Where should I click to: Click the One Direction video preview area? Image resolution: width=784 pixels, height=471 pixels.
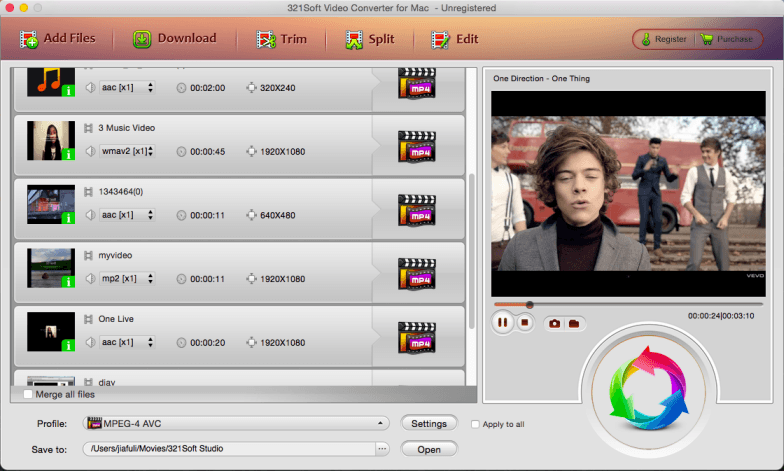(x=628, y=194)
